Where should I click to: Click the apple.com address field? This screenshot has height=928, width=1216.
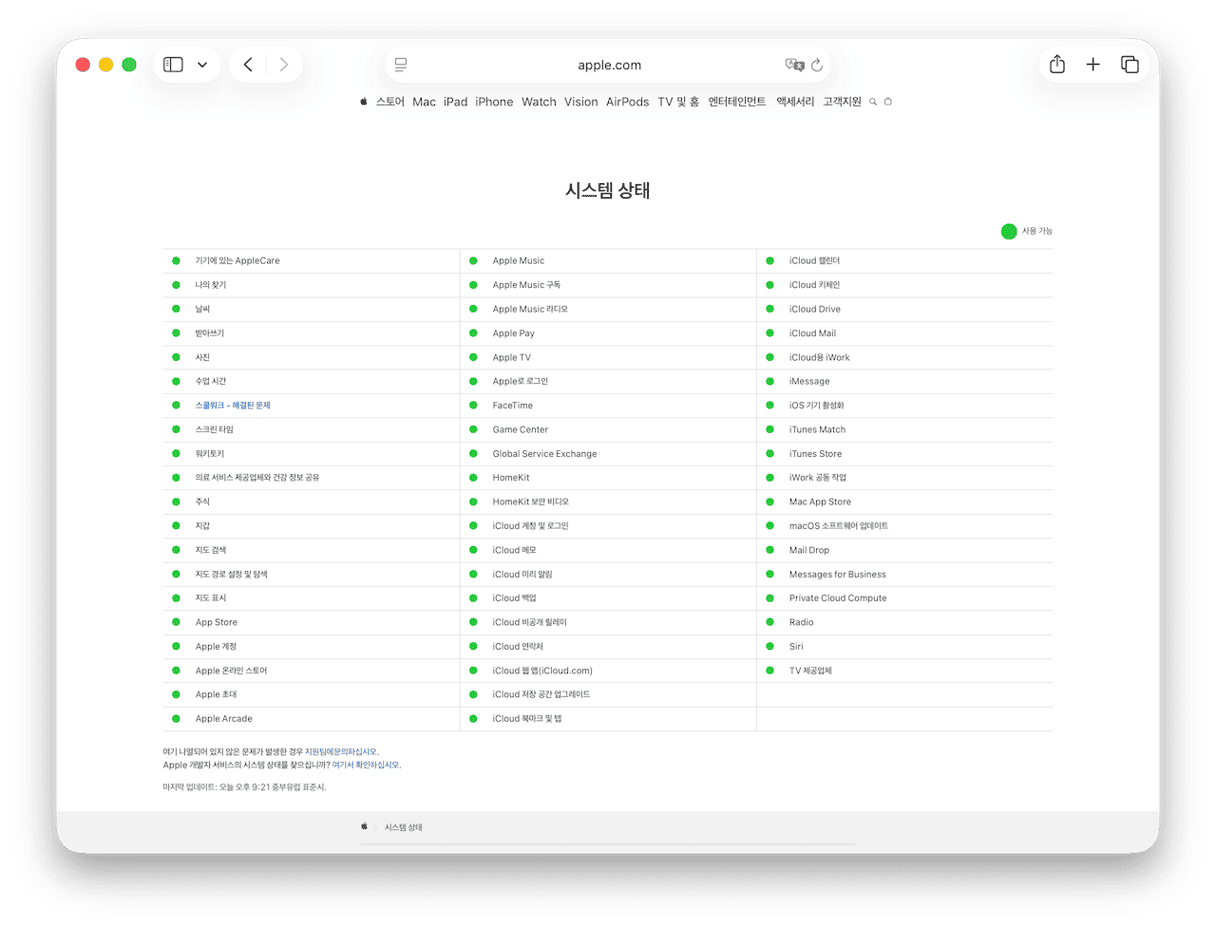tap(609, 65)
